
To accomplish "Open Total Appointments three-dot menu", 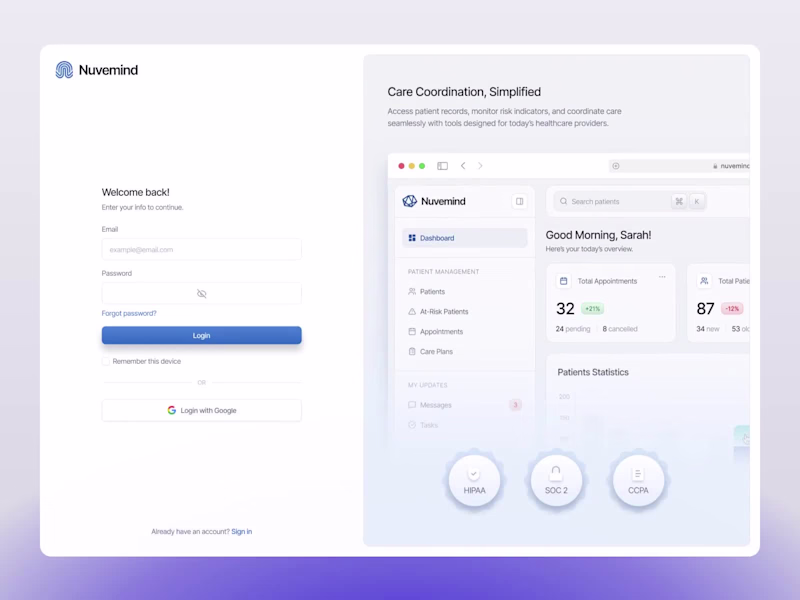I will 662,277.
